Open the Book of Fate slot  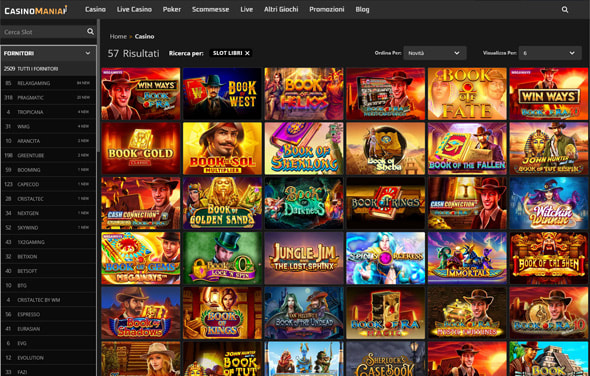467,94
